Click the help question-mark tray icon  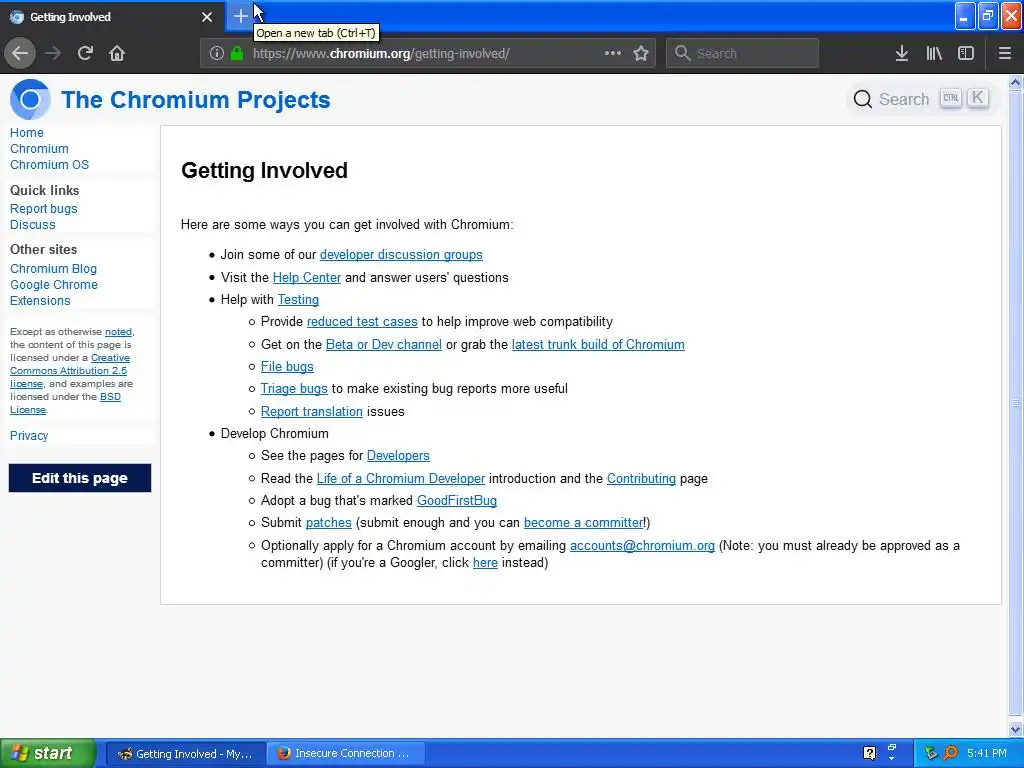click(x=869, y=753)
